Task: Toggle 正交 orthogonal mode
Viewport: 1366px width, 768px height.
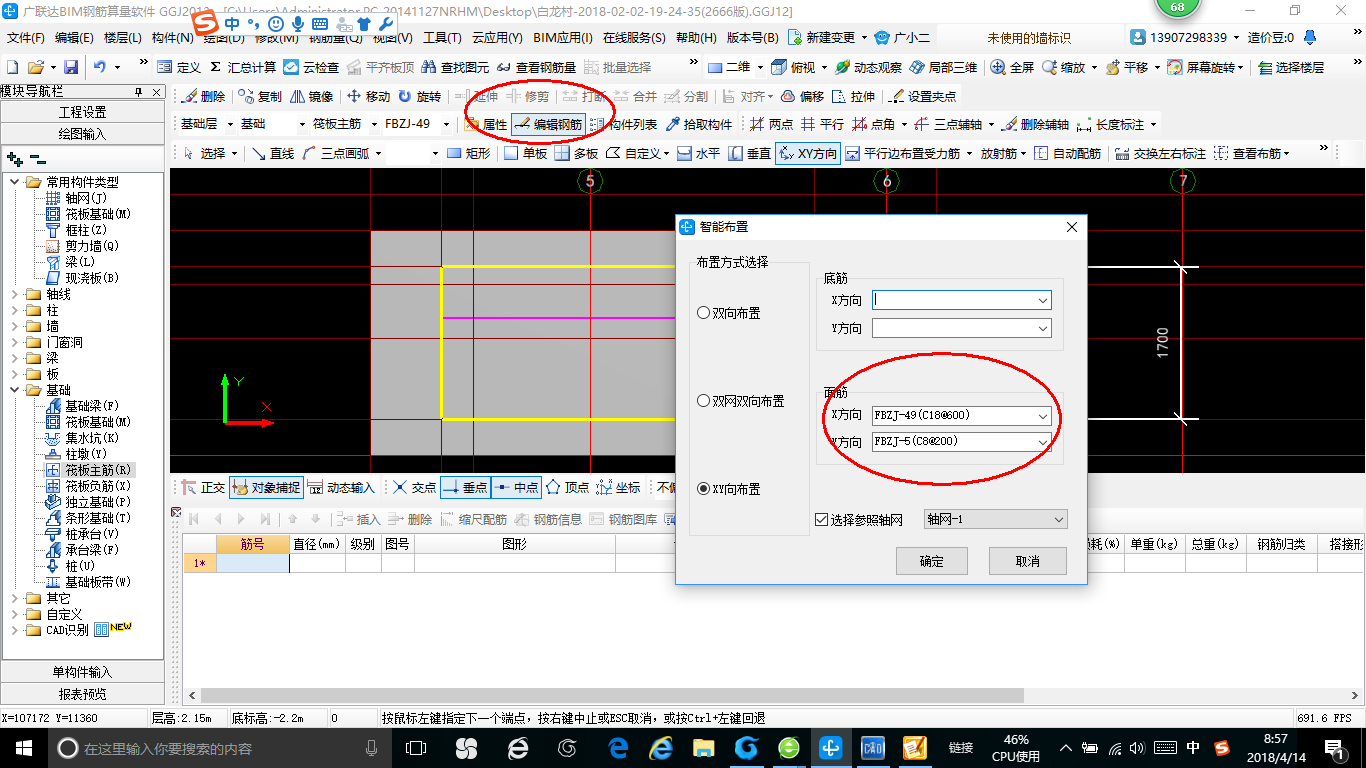Action: point(203,488)
